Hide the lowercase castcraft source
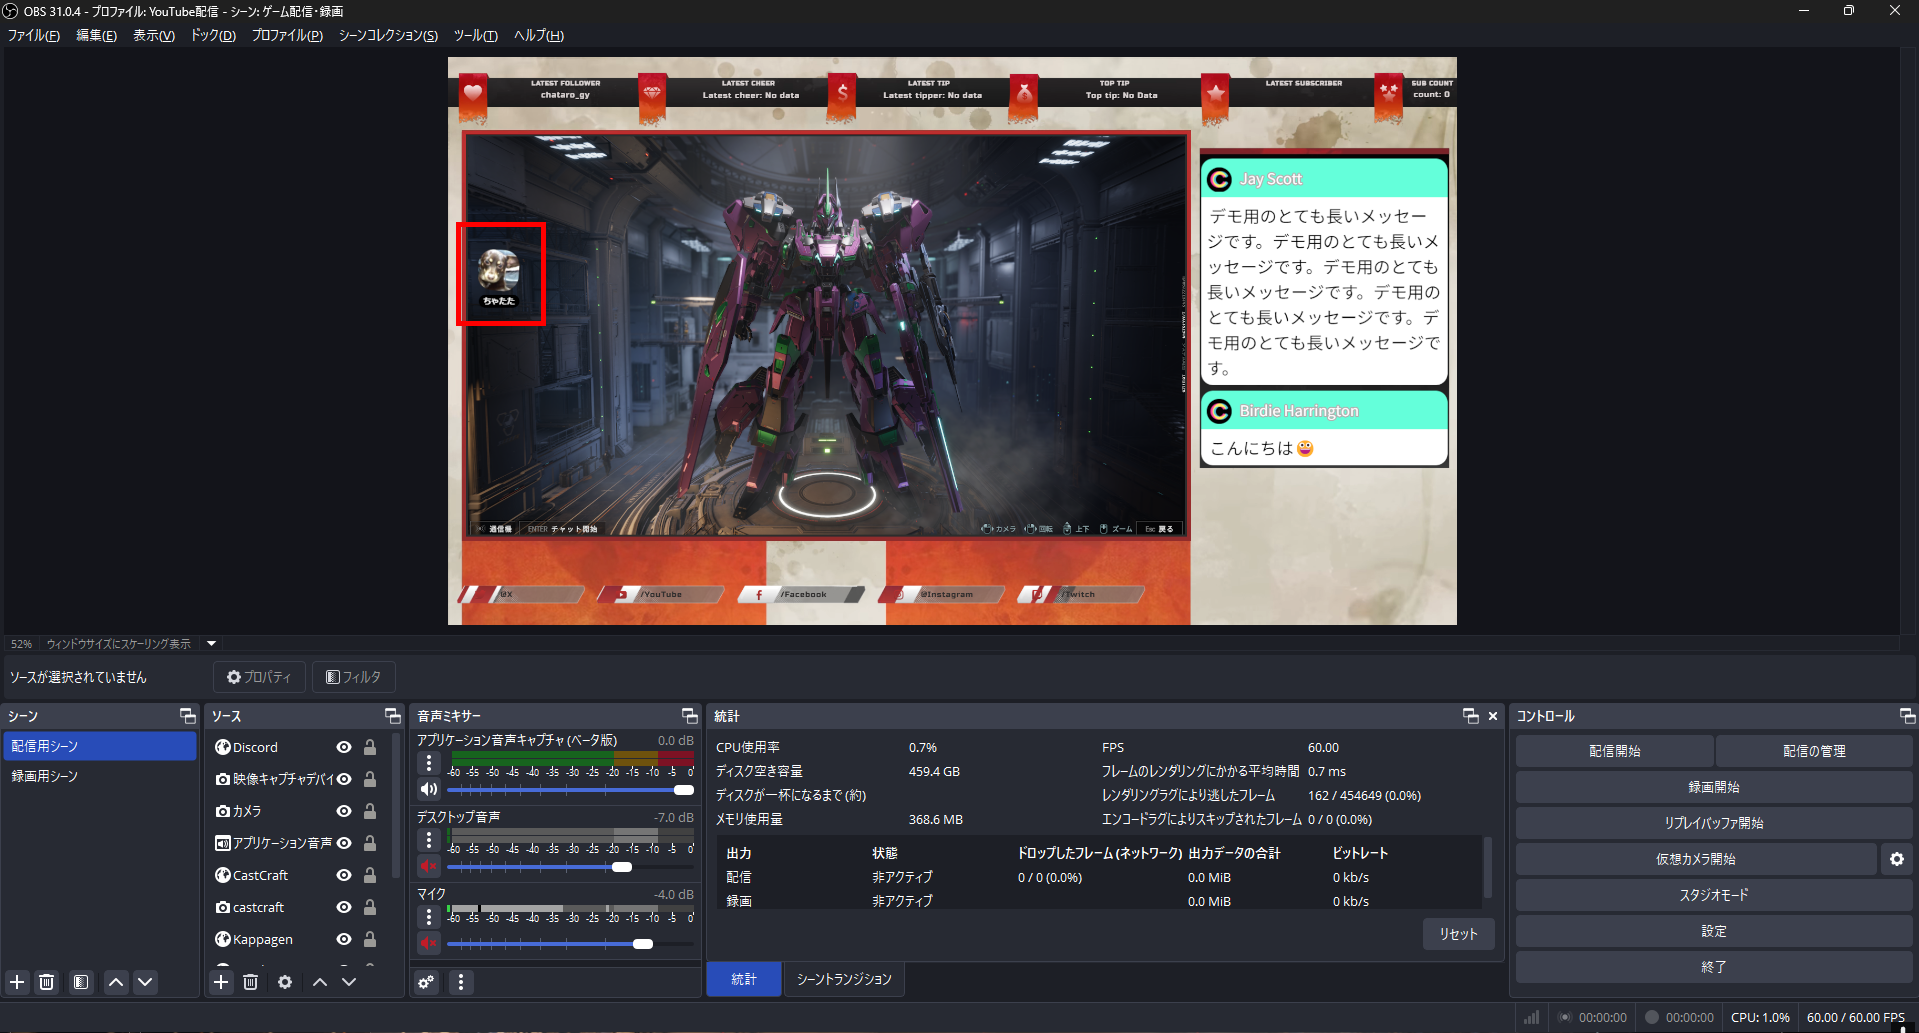Viewport: 1919px width, 1033px height. [x=344, y=907]
